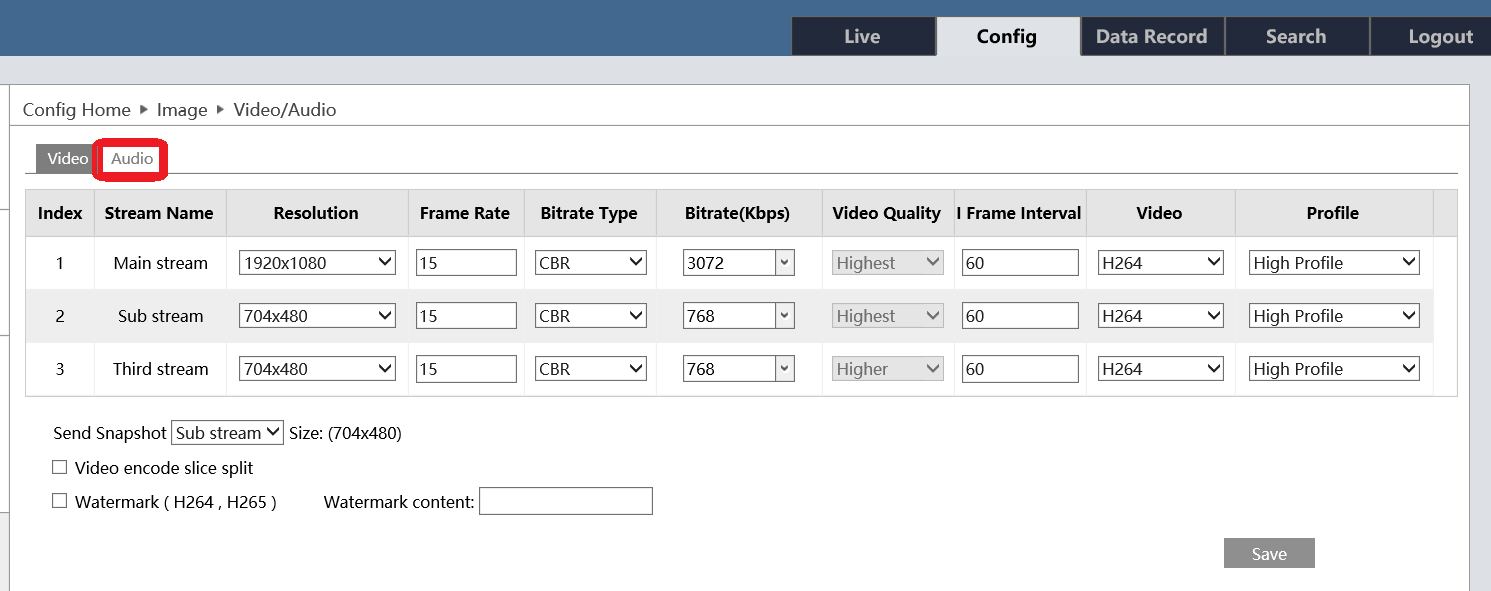1491x591 pixels.
Task: Toggle the Watermark checkbox
Action: pos(60,502)
